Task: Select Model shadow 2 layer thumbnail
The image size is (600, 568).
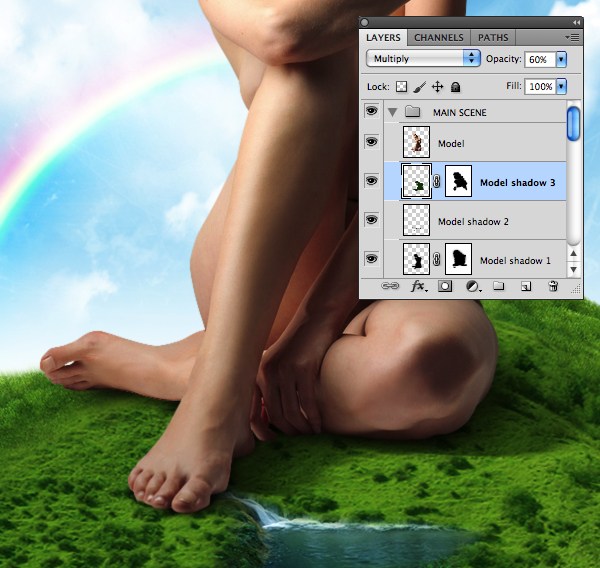Action: click(416, 220)
